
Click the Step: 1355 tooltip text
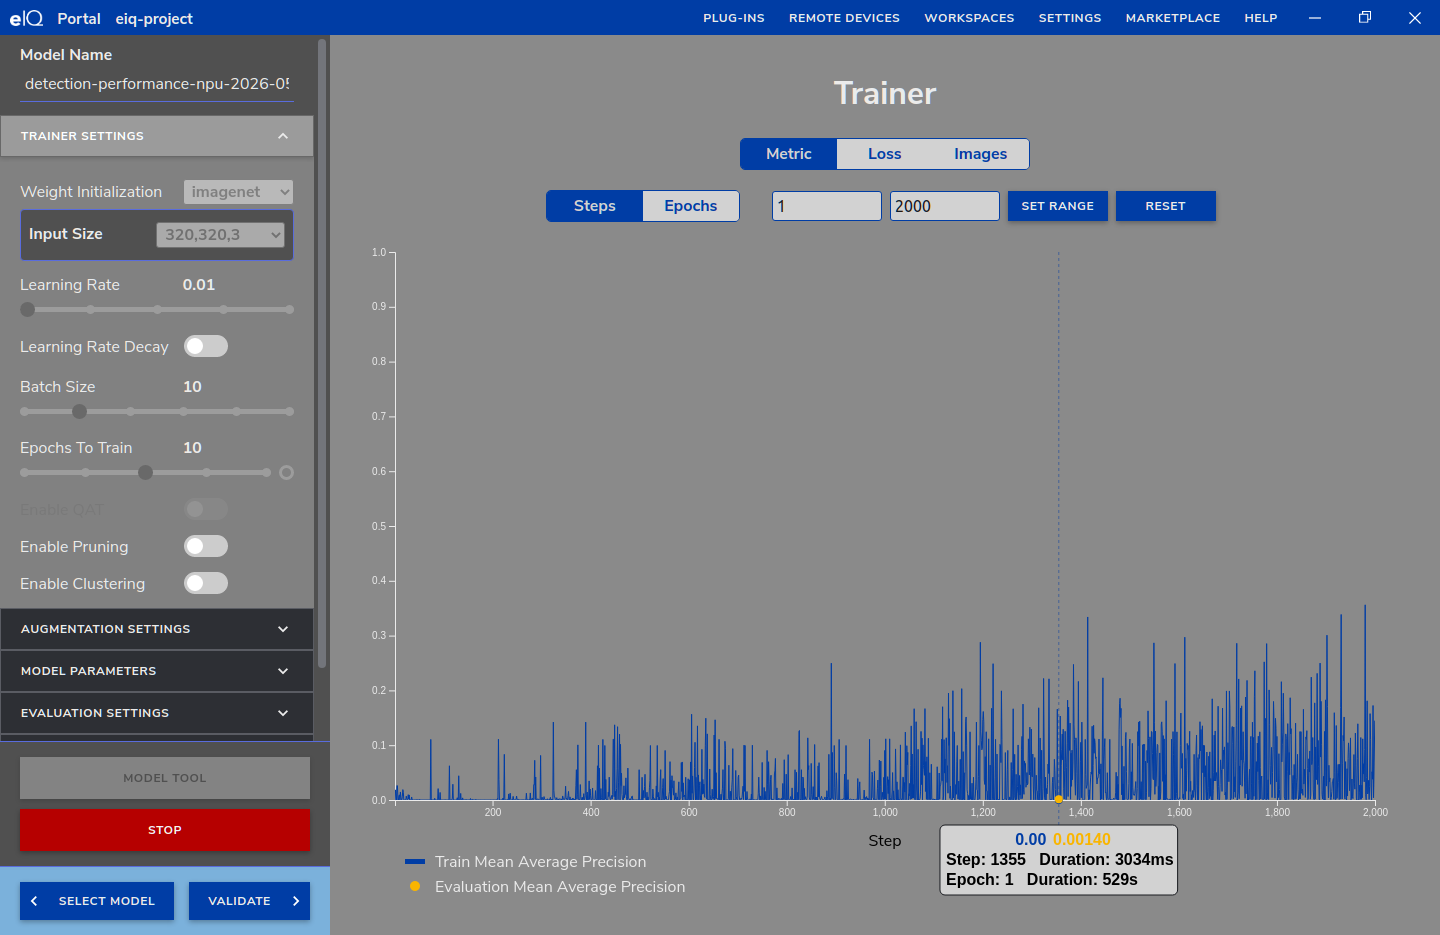pyautogui.click(x=986, y=860)
